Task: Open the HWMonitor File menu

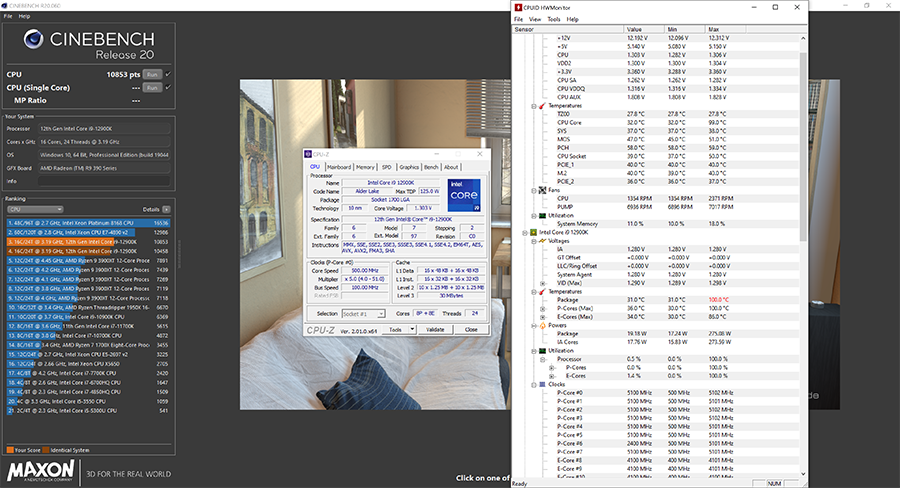Action: pos(518,19)
